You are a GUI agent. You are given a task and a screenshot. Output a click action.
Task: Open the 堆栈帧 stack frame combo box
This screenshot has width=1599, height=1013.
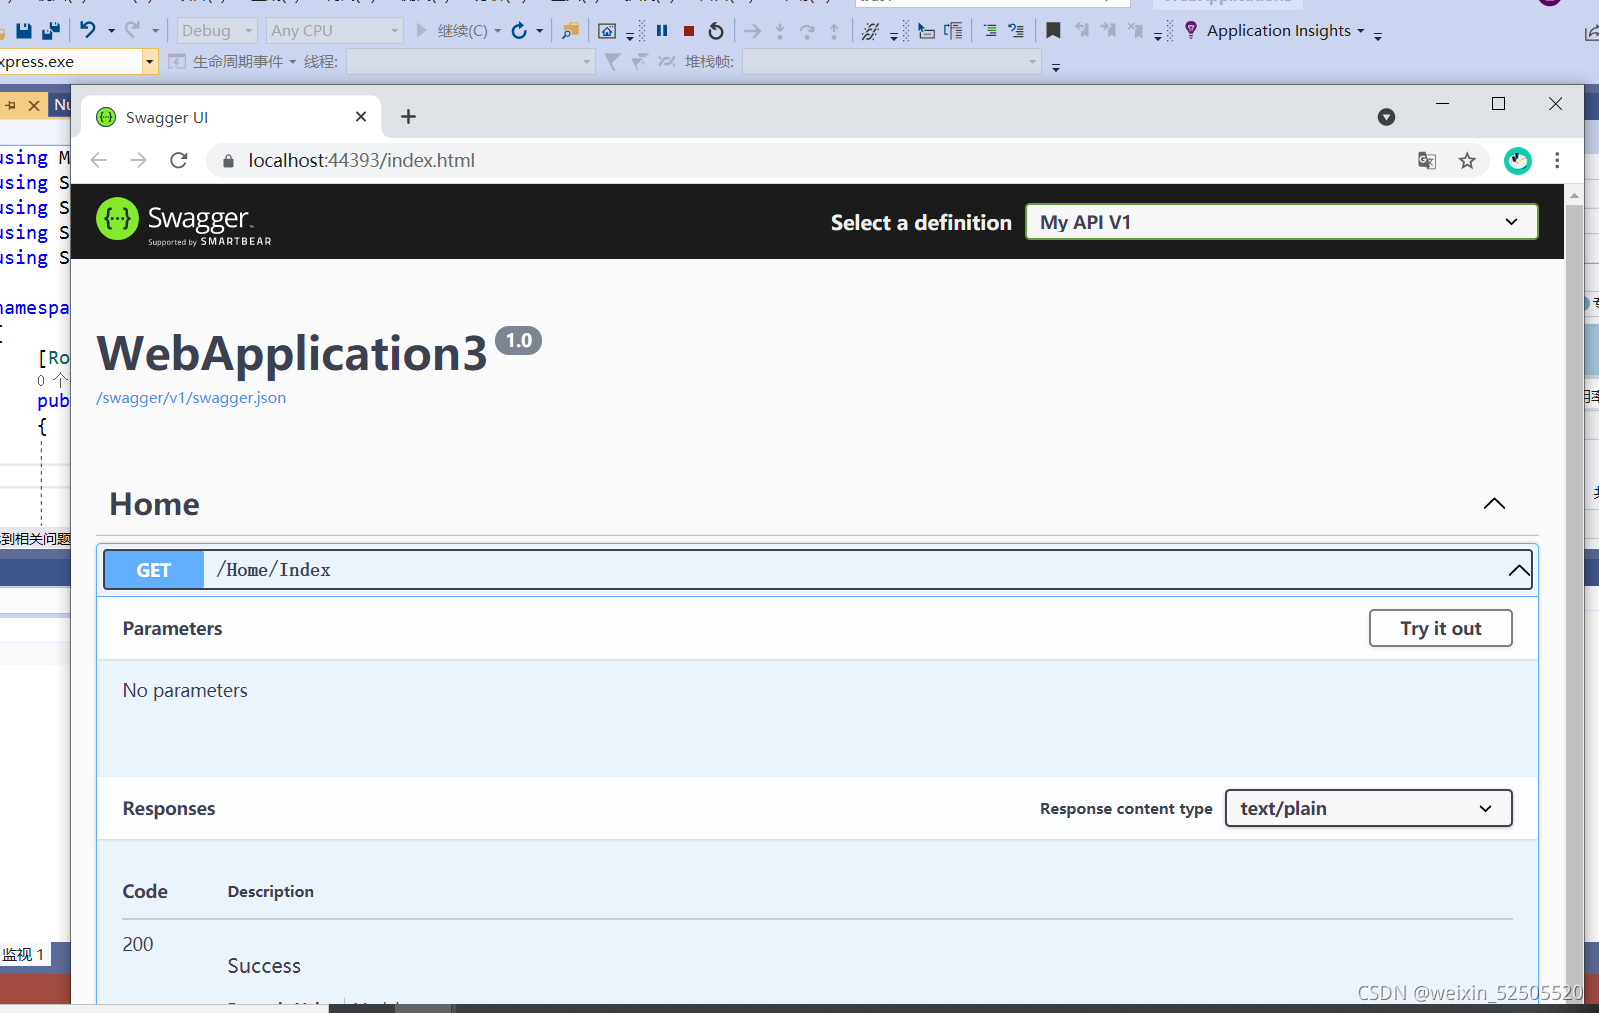[891, 62]
